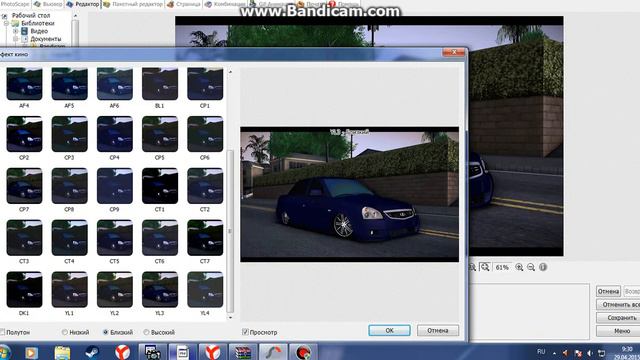Click the Отменить все button
Screen dimensions: 640x360
coord(618,304)
